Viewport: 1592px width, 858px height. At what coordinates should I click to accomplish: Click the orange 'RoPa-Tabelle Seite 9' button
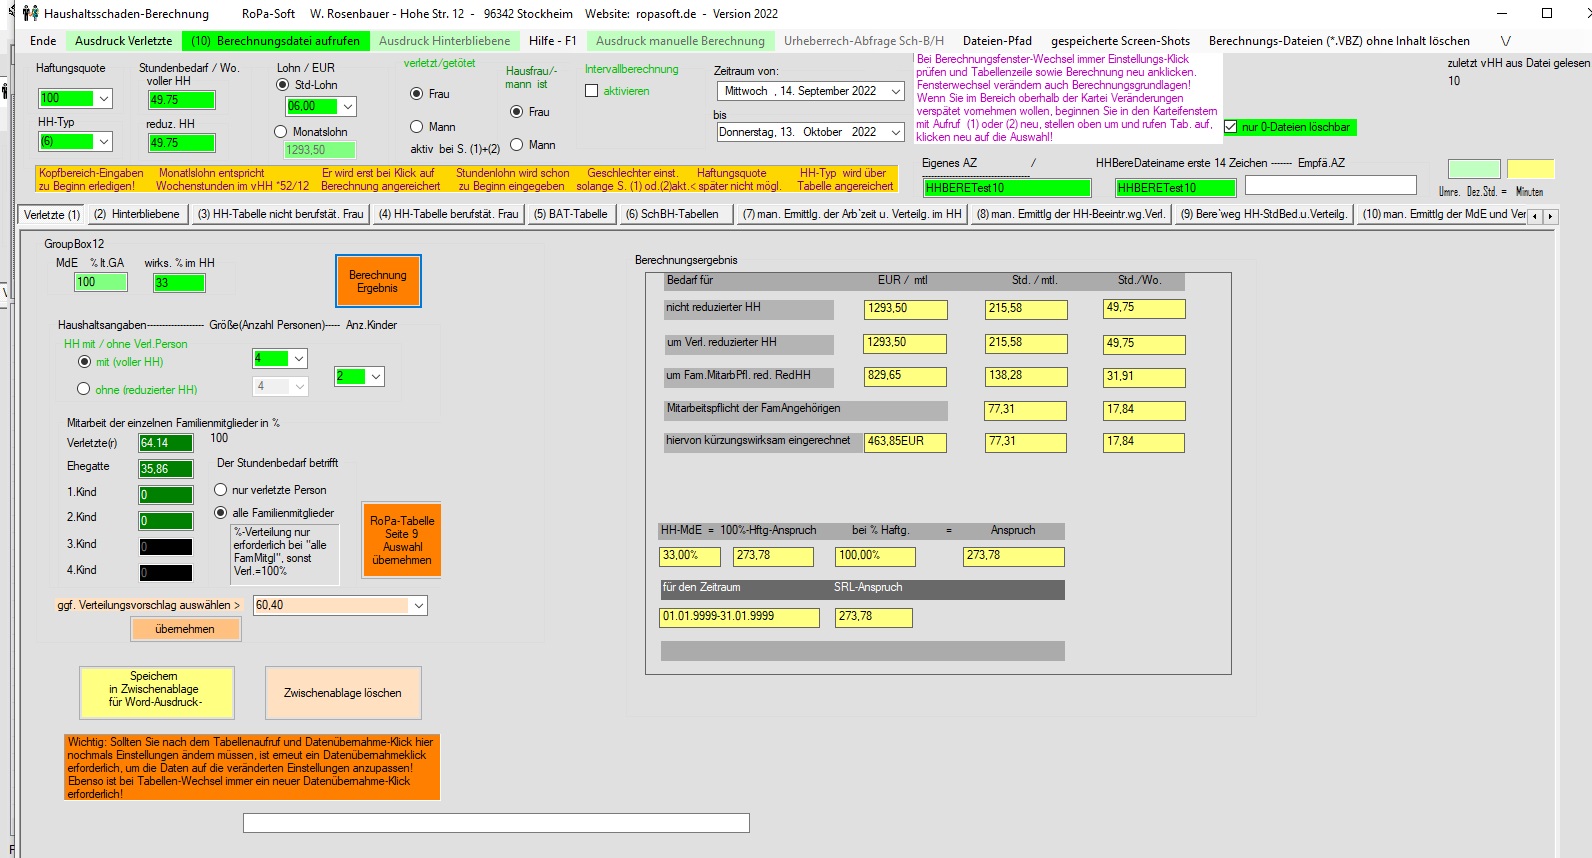pos(402,540)
